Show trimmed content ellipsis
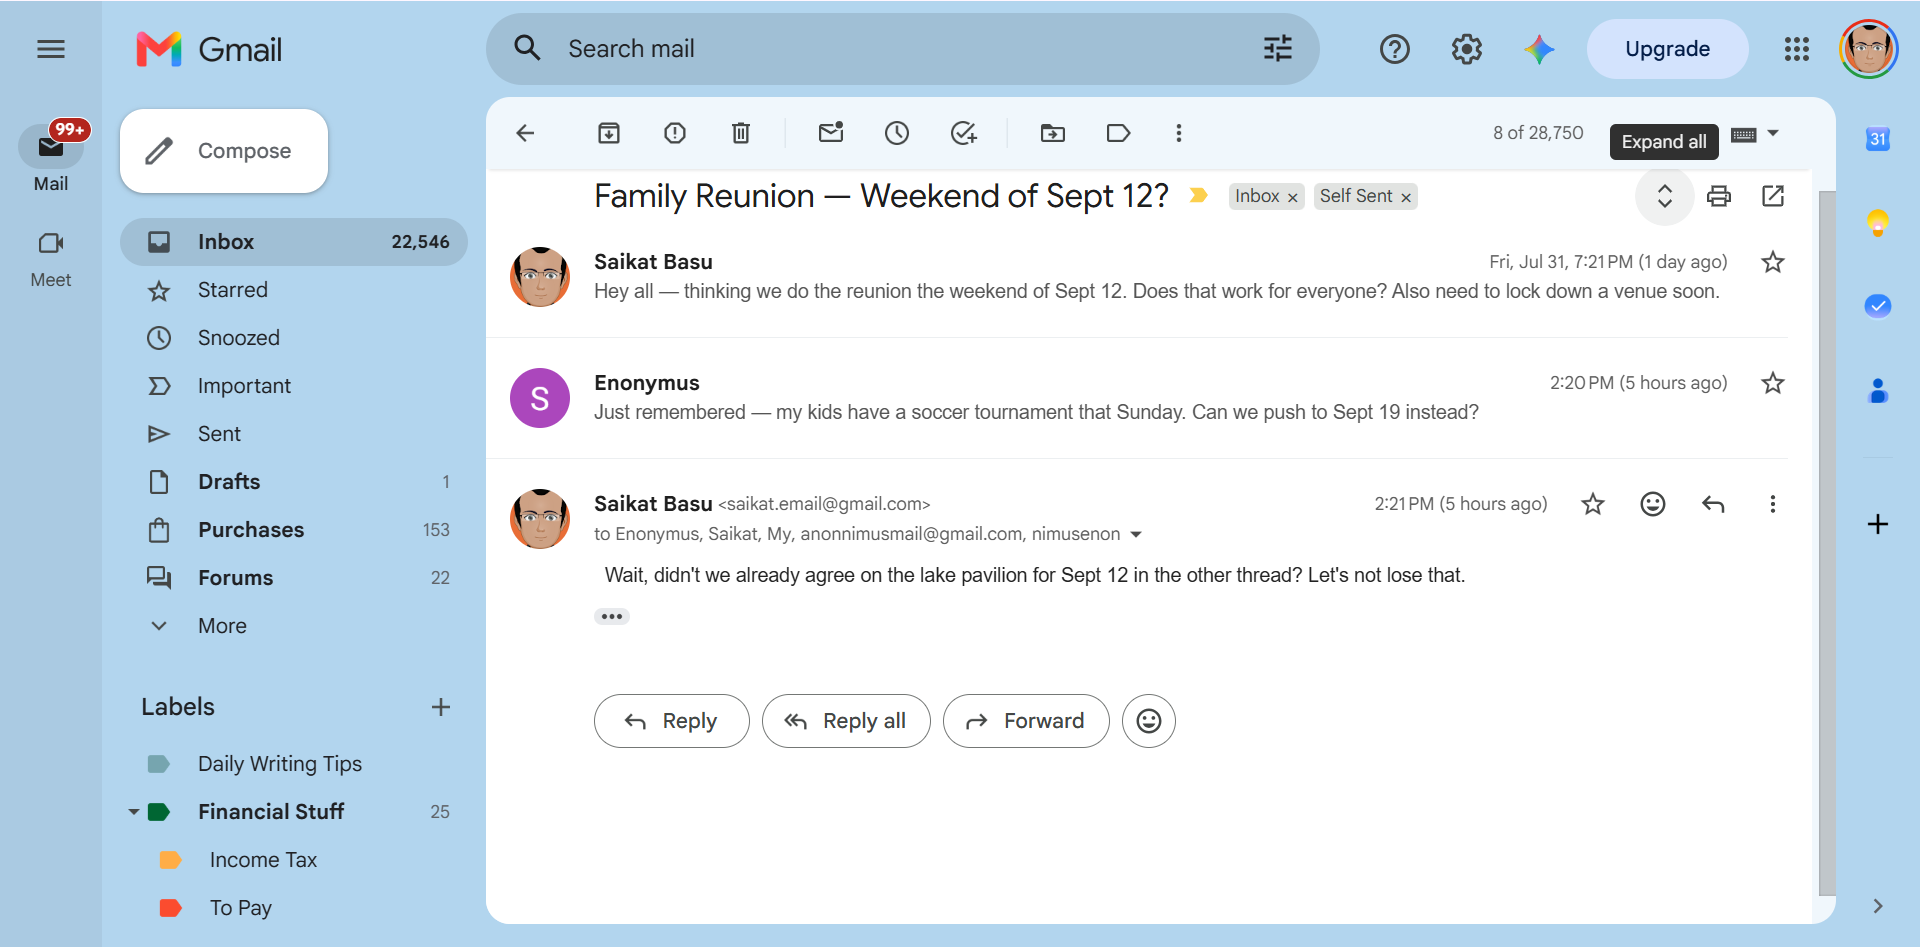The height and width of the screenshot is (947, 1920). [x=612, y=616]
